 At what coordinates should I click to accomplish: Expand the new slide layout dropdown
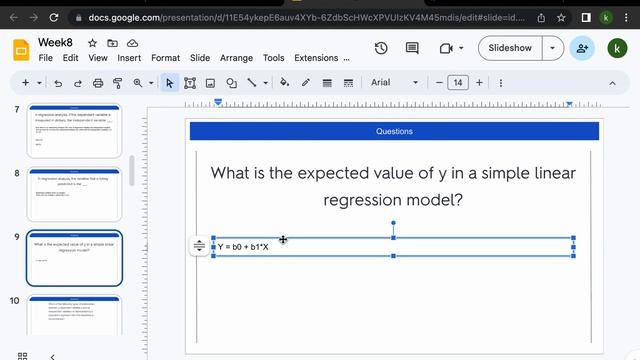tap(39, 83)
